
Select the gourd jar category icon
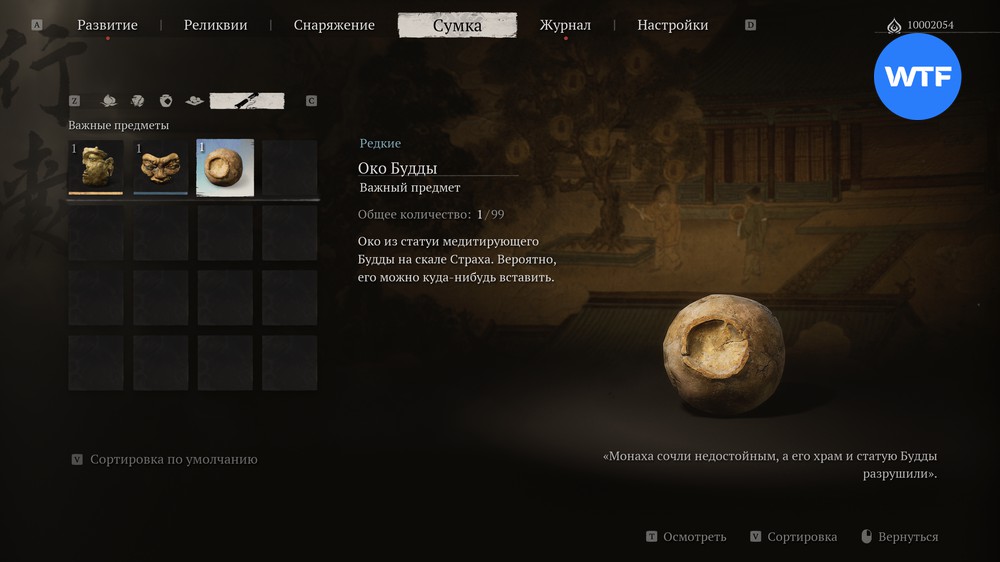(x=166, y=101)
